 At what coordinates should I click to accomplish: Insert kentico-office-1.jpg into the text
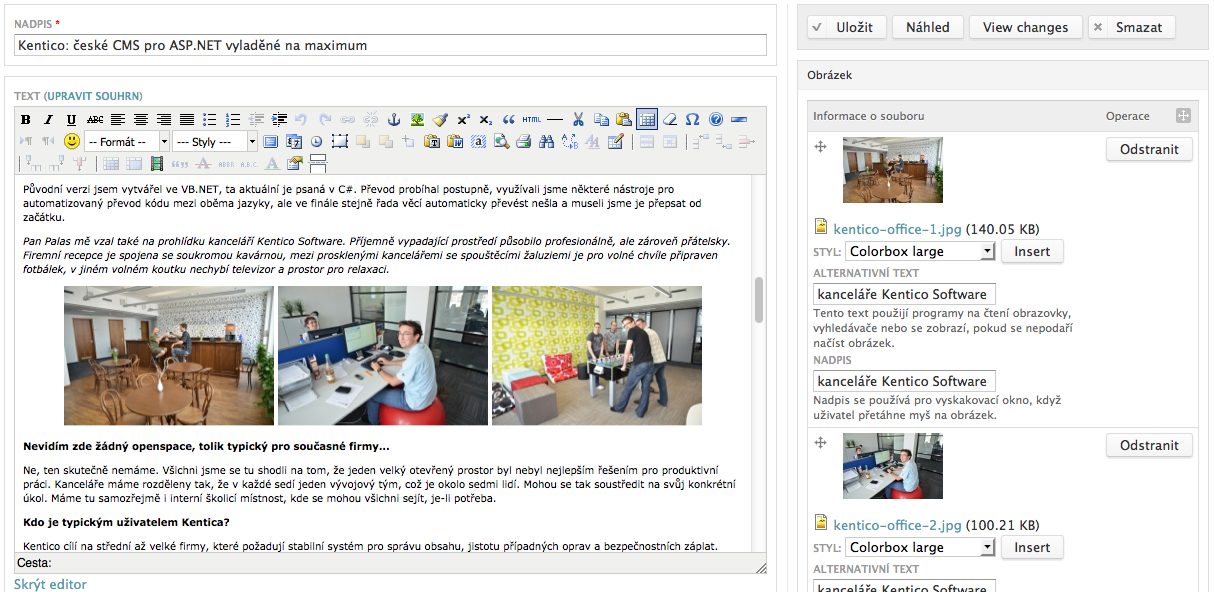1032,251
